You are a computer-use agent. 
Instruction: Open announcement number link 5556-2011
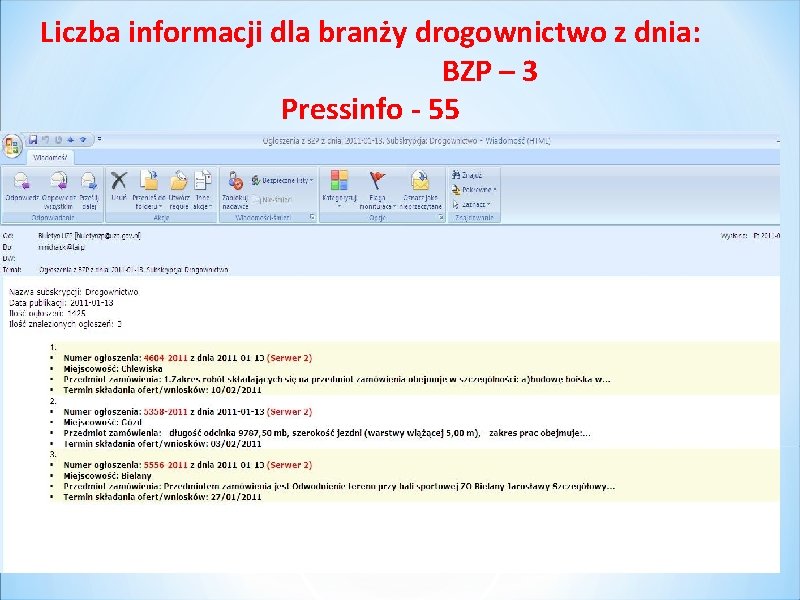point(166,465)
